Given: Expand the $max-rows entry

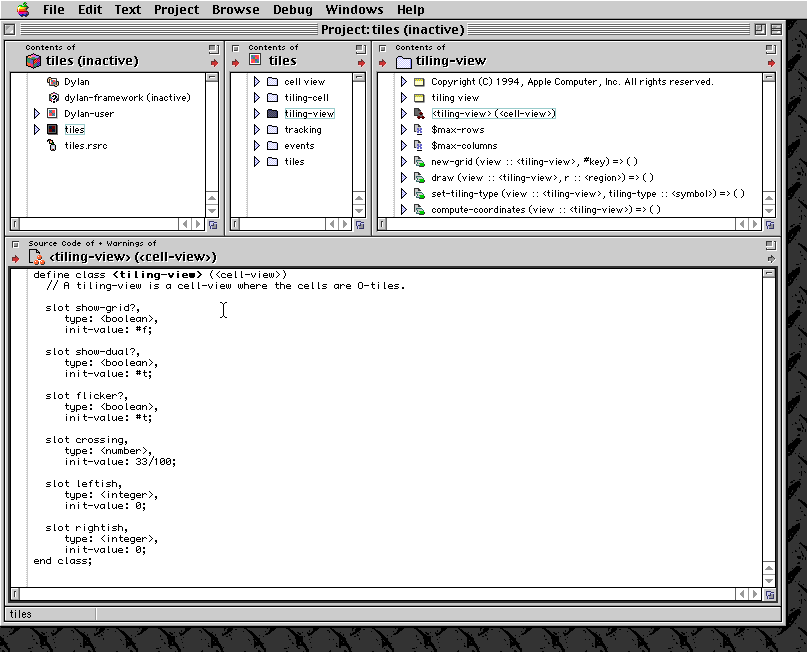Looking at the screenshot, I should click(x=404, y=129).
